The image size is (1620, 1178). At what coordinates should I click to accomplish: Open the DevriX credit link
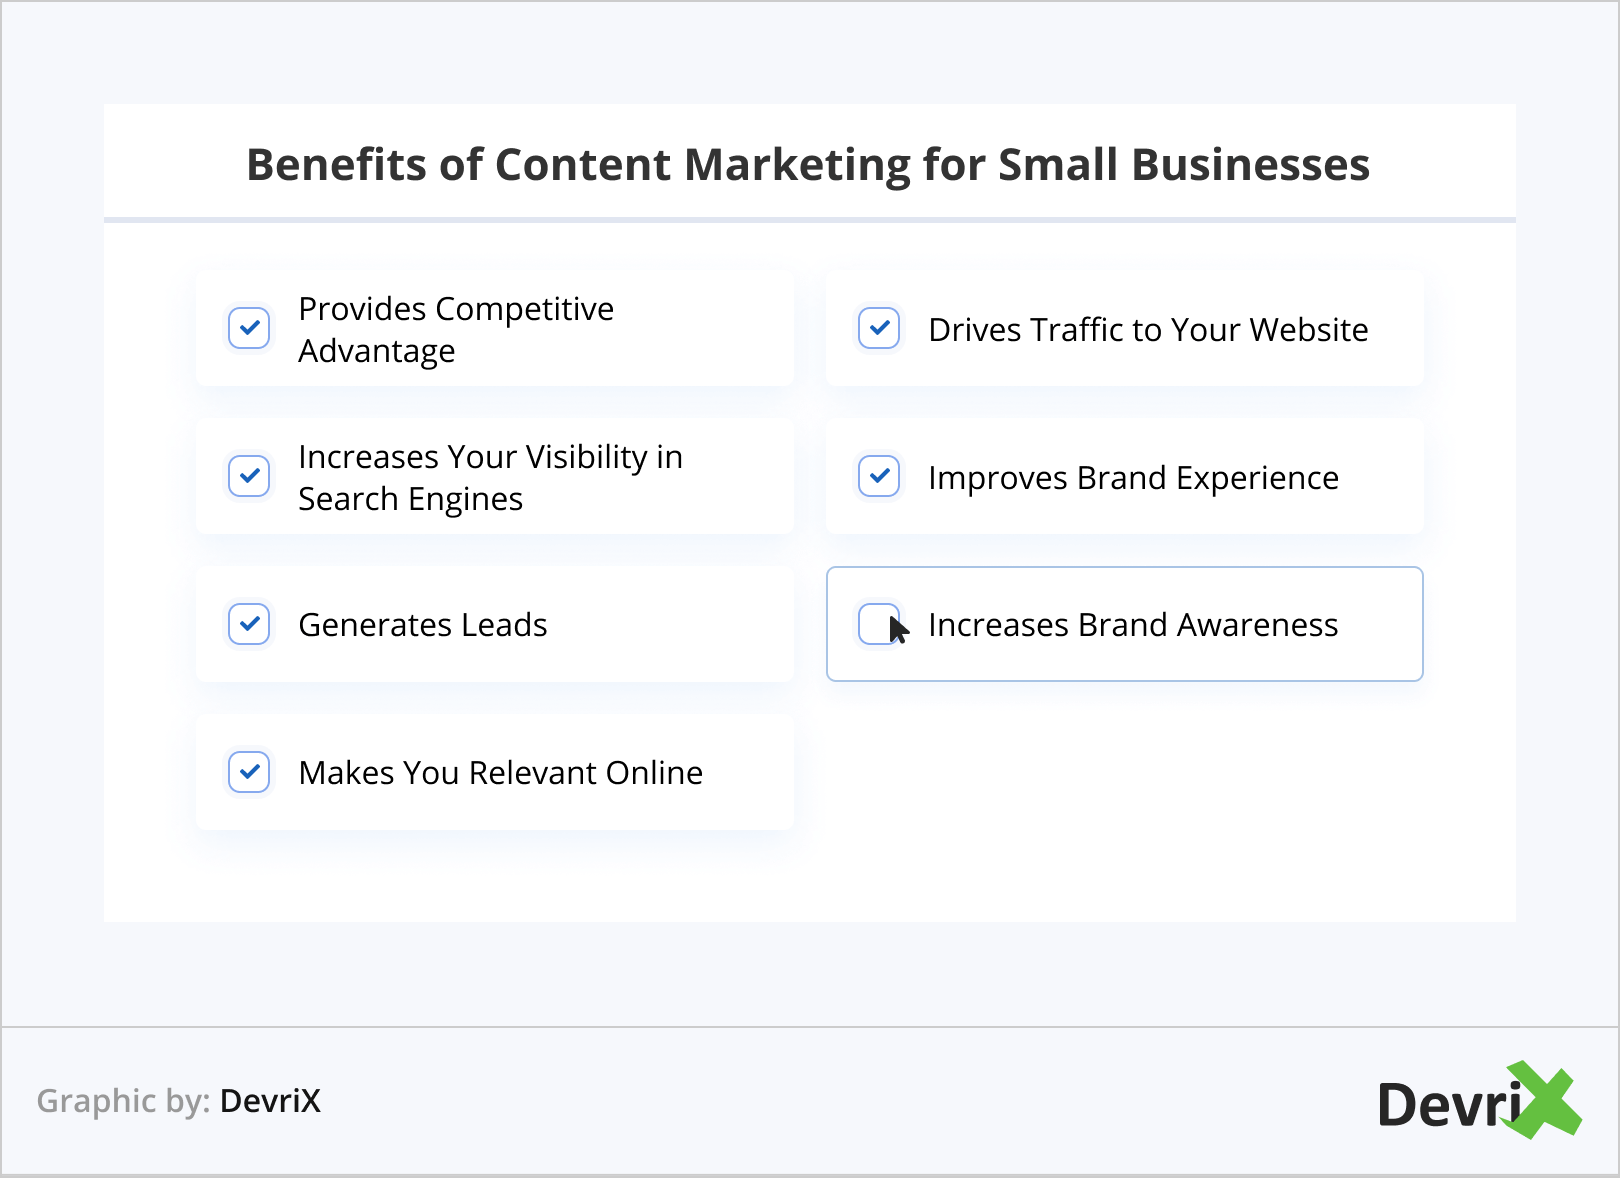pyautogui.click(x=270, y=1101)
